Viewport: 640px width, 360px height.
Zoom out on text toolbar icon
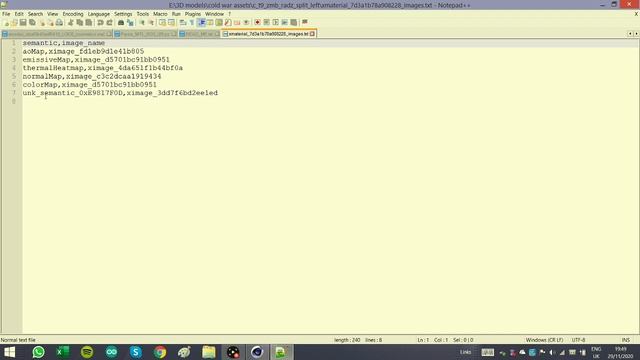[151, 22]
